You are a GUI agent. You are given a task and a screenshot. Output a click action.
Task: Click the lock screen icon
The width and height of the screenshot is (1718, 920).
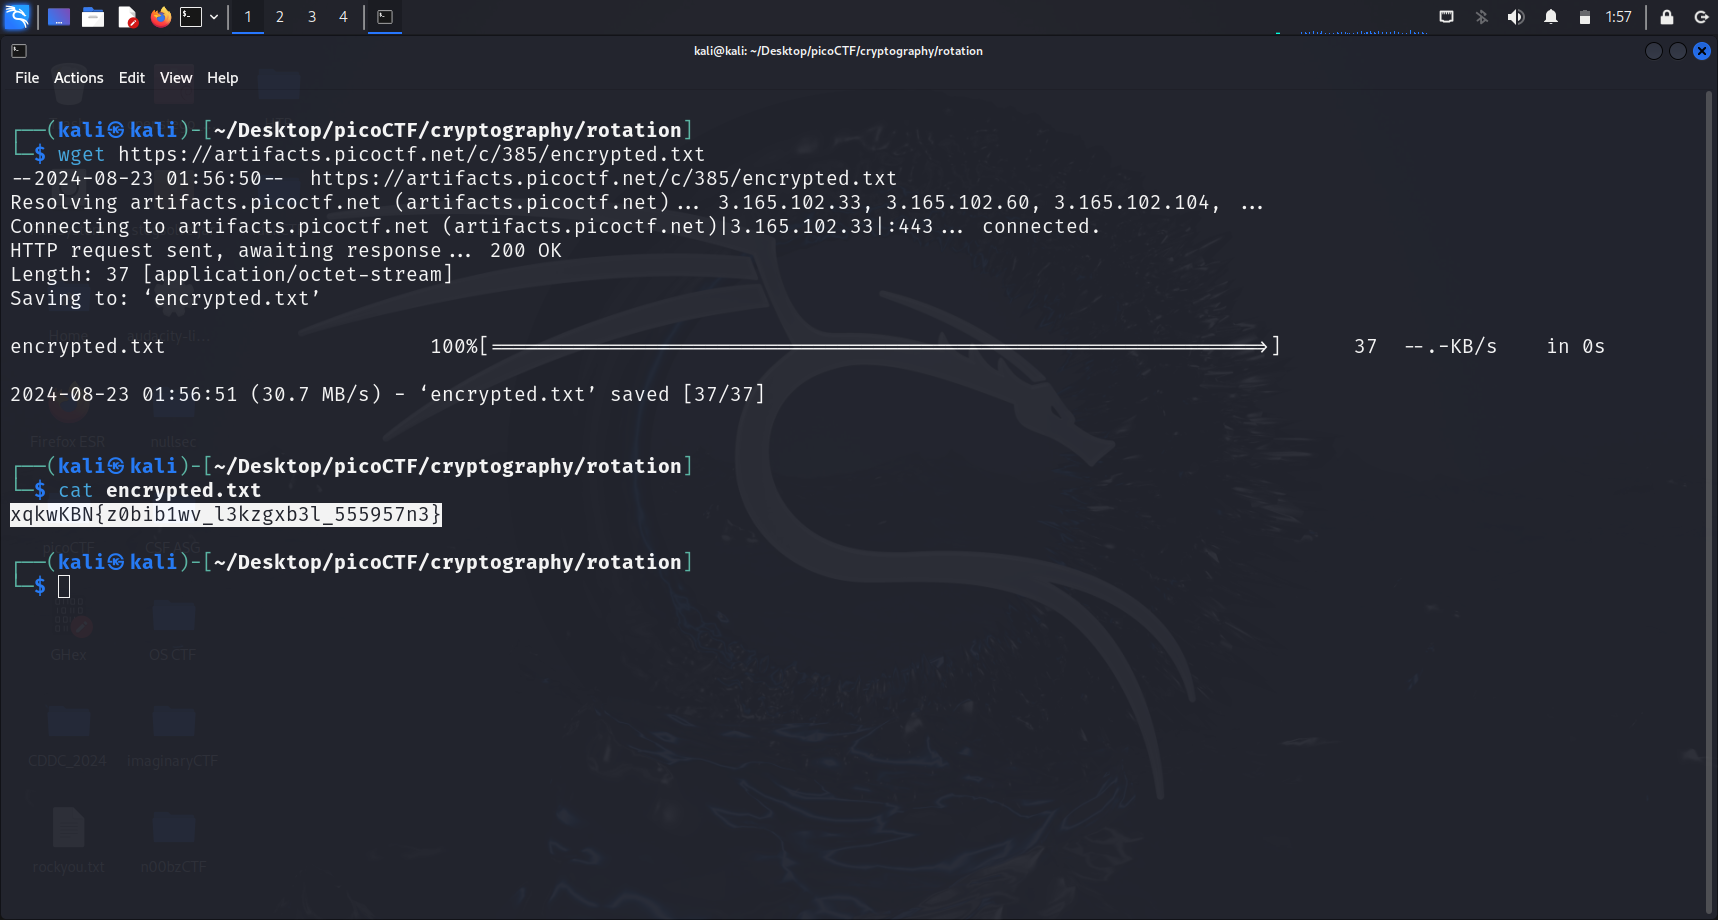click(x=1667, y=17)
